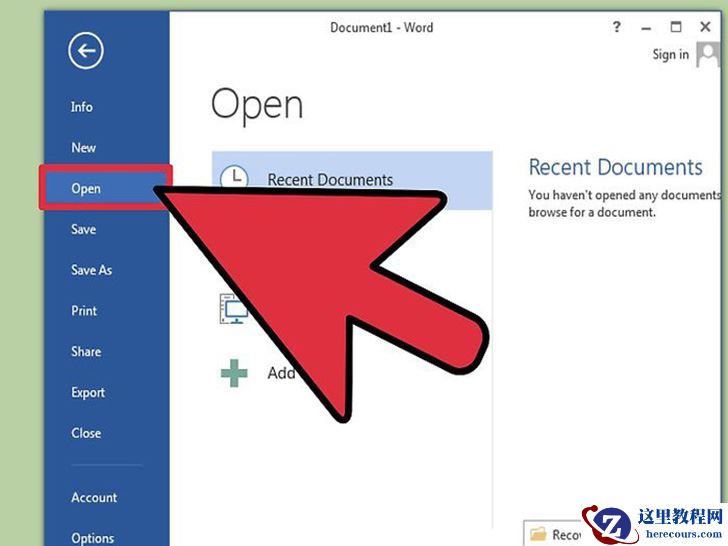Choose Open in the left sidebar

point(106,188)
